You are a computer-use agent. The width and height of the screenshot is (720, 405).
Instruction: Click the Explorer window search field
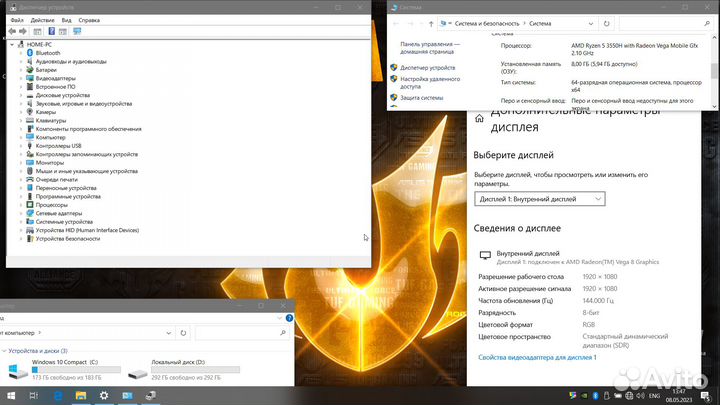coord(242,333)
